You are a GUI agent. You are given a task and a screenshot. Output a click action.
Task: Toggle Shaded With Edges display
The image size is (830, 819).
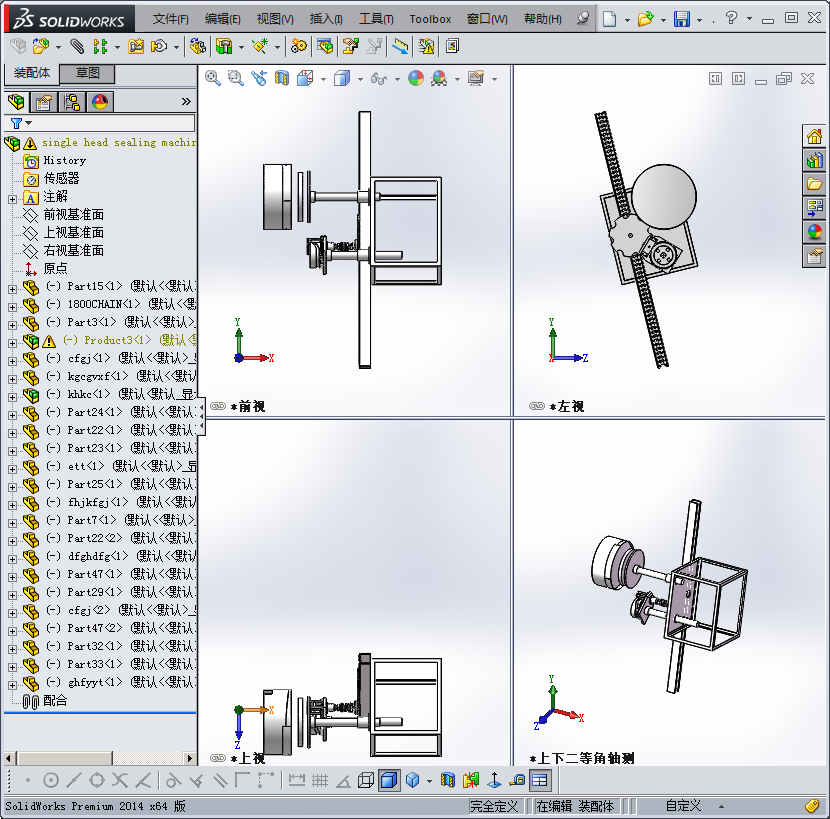click(x=389, y=780)
